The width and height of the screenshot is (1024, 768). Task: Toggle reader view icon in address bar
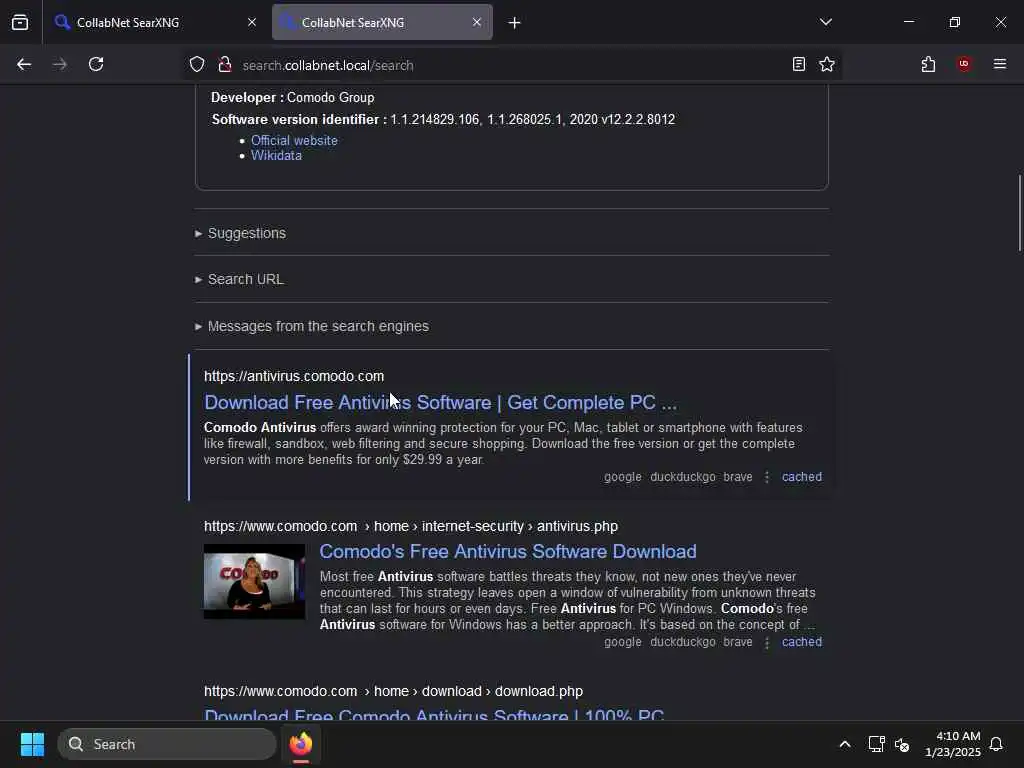(798, 64)
